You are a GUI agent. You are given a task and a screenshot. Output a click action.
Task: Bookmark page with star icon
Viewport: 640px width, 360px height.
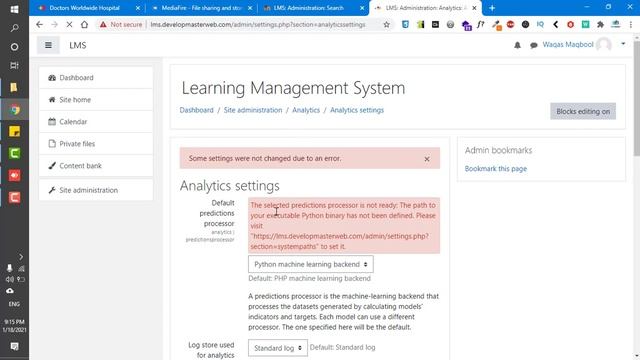(x=386, y=24)
